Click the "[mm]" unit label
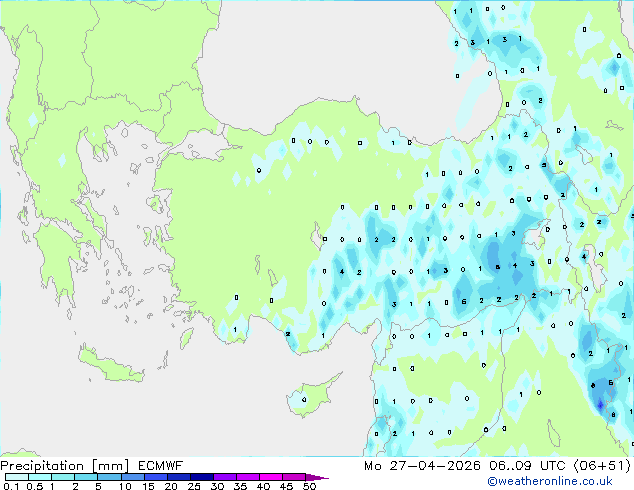634x490 pixels. (x=110, y=466)
